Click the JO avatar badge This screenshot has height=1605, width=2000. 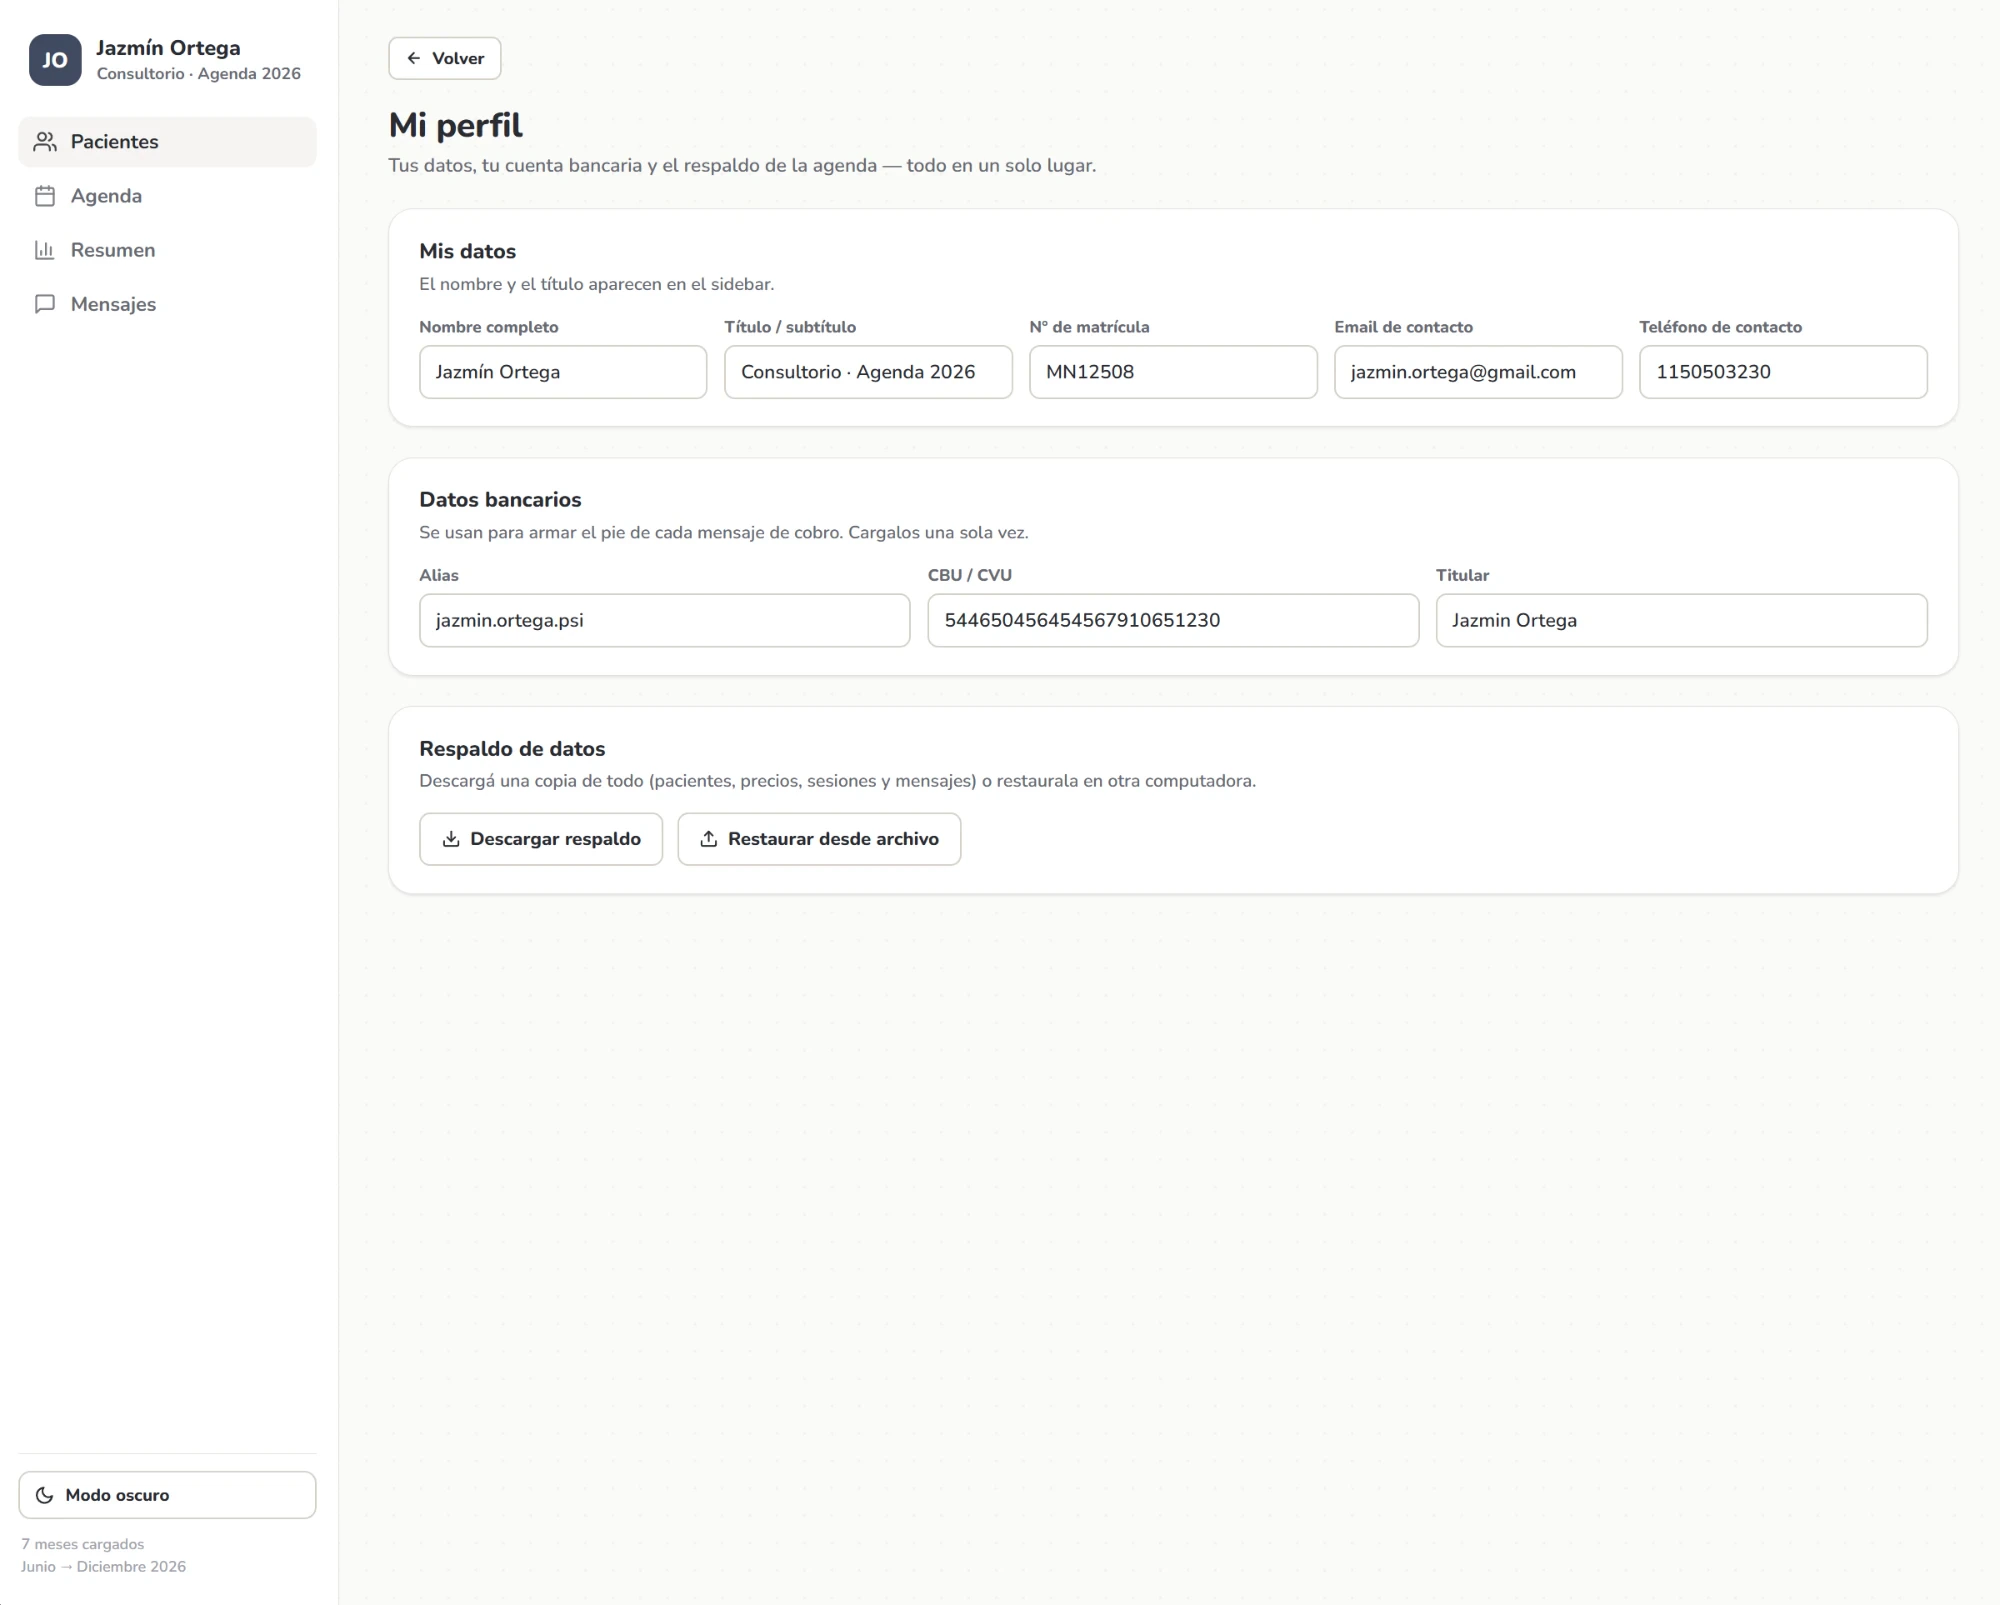pos(55,60)
